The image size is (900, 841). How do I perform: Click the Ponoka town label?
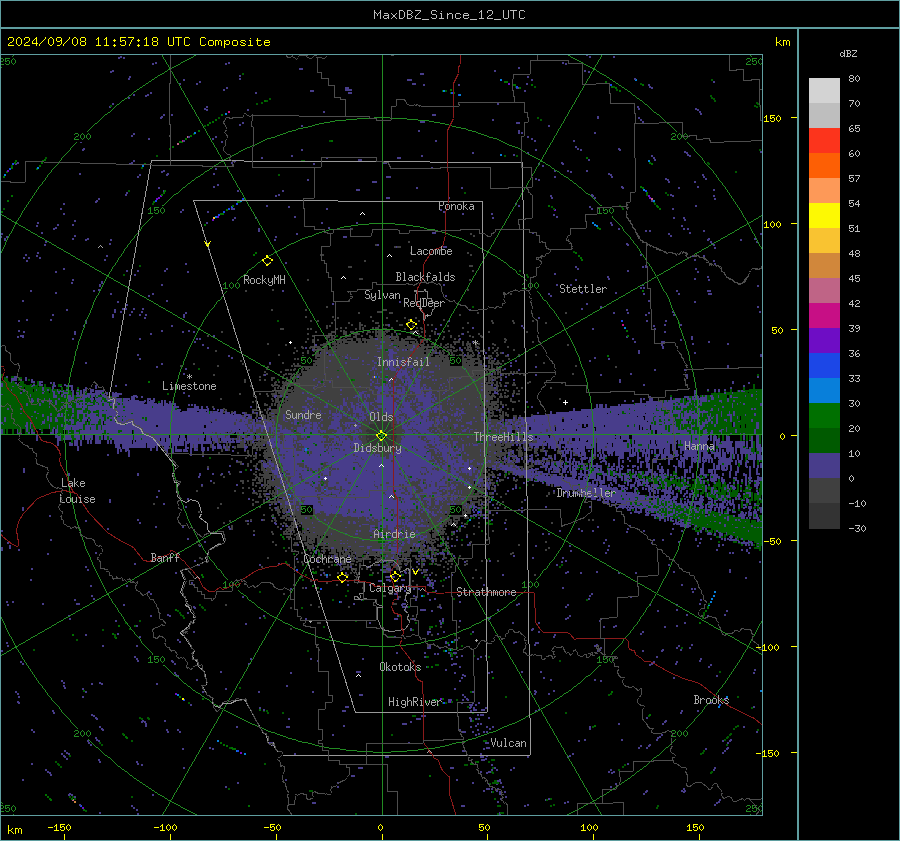(456, 206)
